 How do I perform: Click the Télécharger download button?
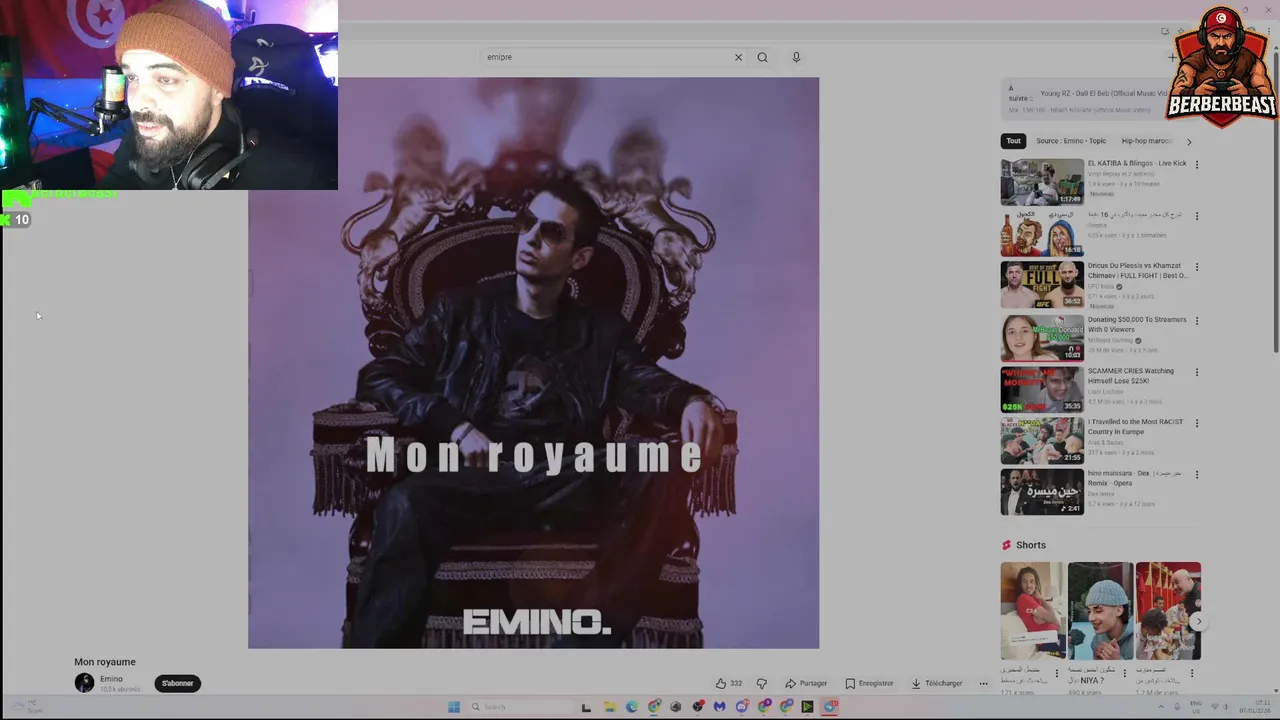pyautogui.click(x=936, y=683)
